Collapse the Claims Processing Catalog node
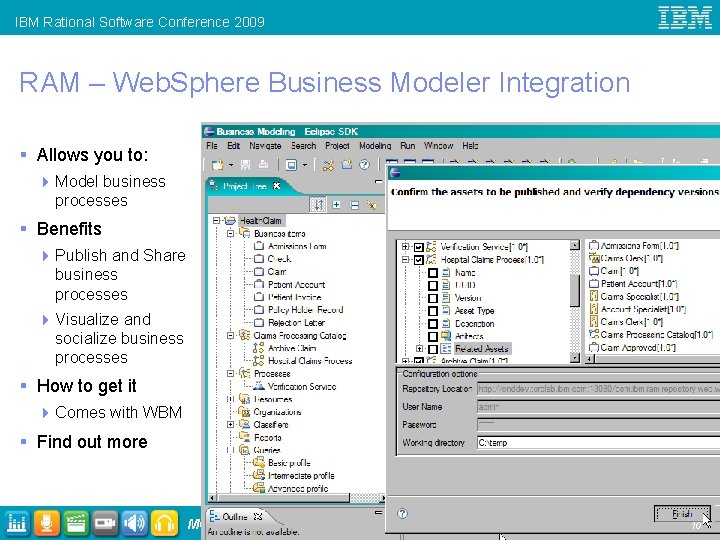Viewport: 720px width, 540px height. click(231, 336)
